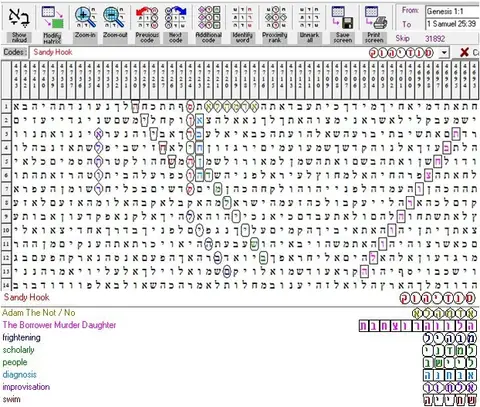Expand the Codes dropdown arrow

tap(444, 53)
